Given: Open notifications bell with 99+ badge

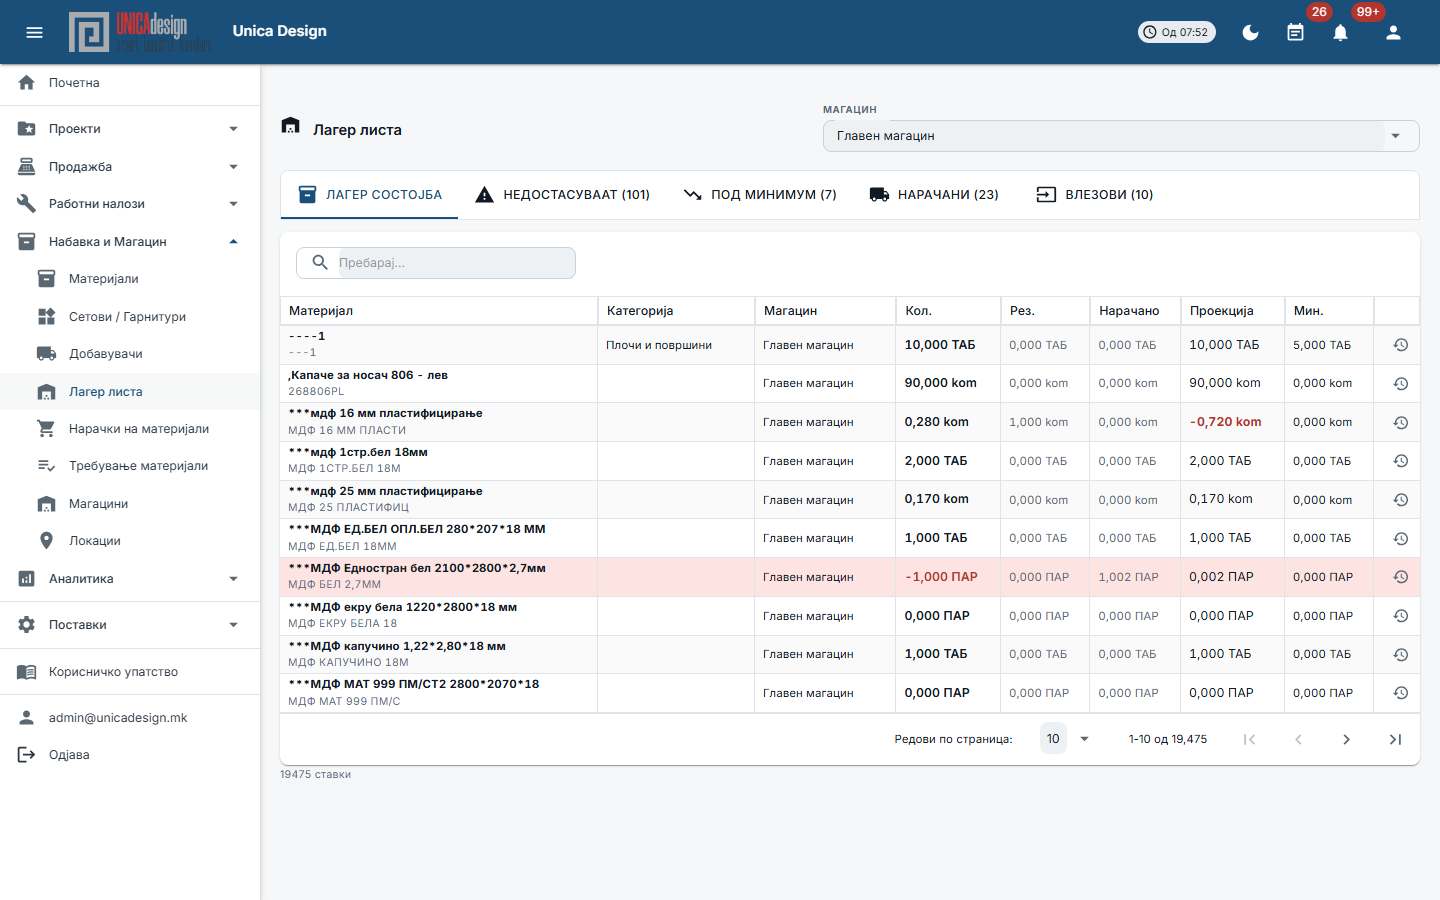Looking at the screenshot, I should pyautogui.click(x=1340, y=32).
